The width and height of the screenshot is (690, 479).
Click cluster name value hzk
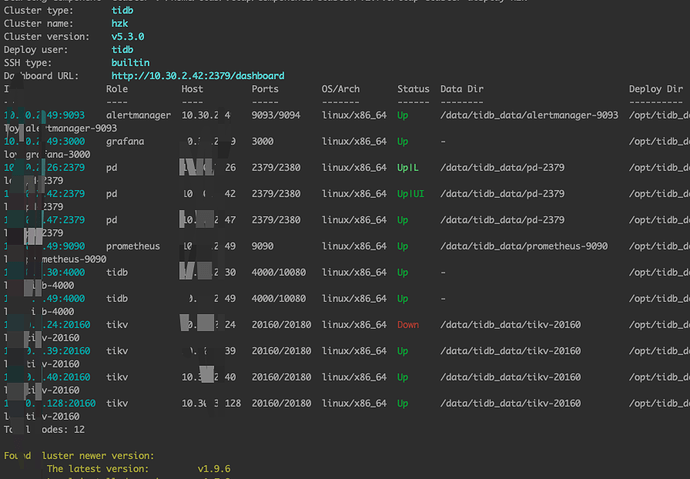click(x=120, y=23)
